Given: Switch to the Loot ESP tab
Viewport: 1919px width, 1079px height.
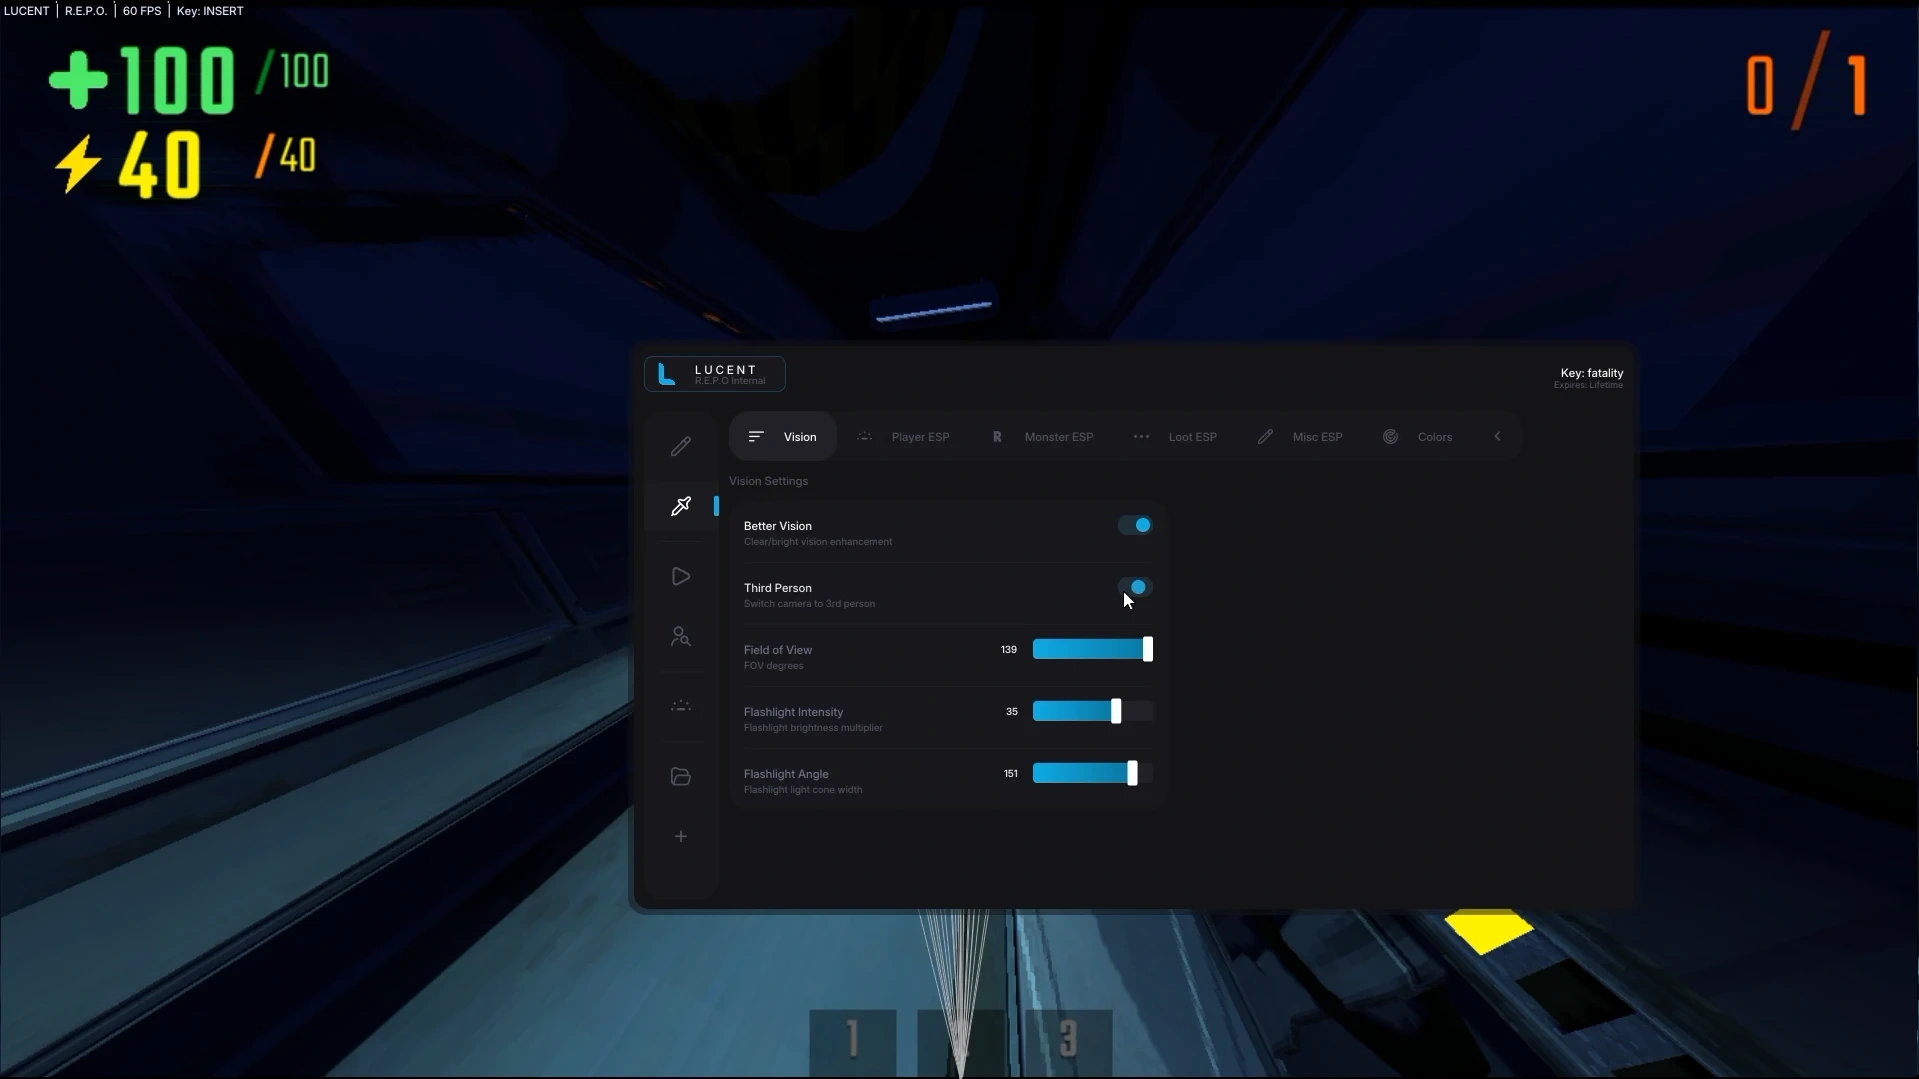Looking at the screenshot, I should 1175,437.
